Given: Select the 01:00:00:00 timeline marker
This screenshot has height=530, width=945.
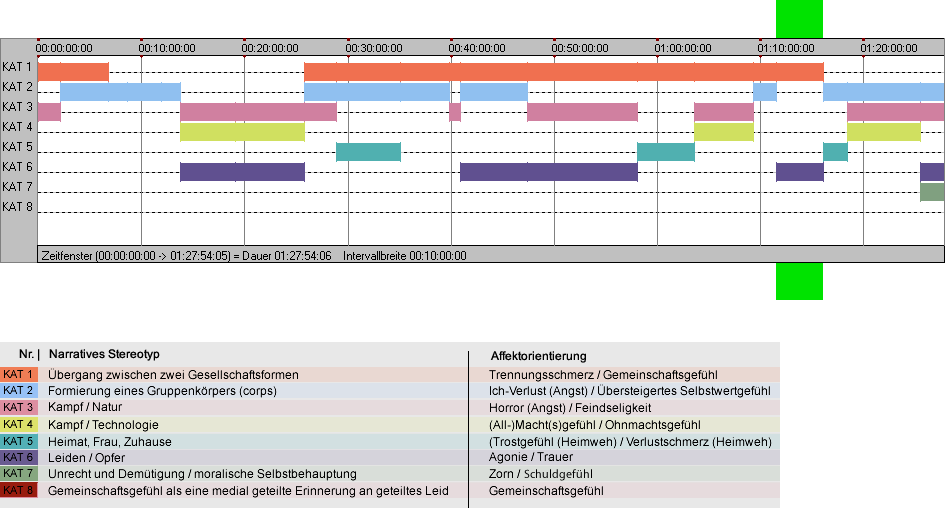Looking at the screenshot, I should [683, 48].
